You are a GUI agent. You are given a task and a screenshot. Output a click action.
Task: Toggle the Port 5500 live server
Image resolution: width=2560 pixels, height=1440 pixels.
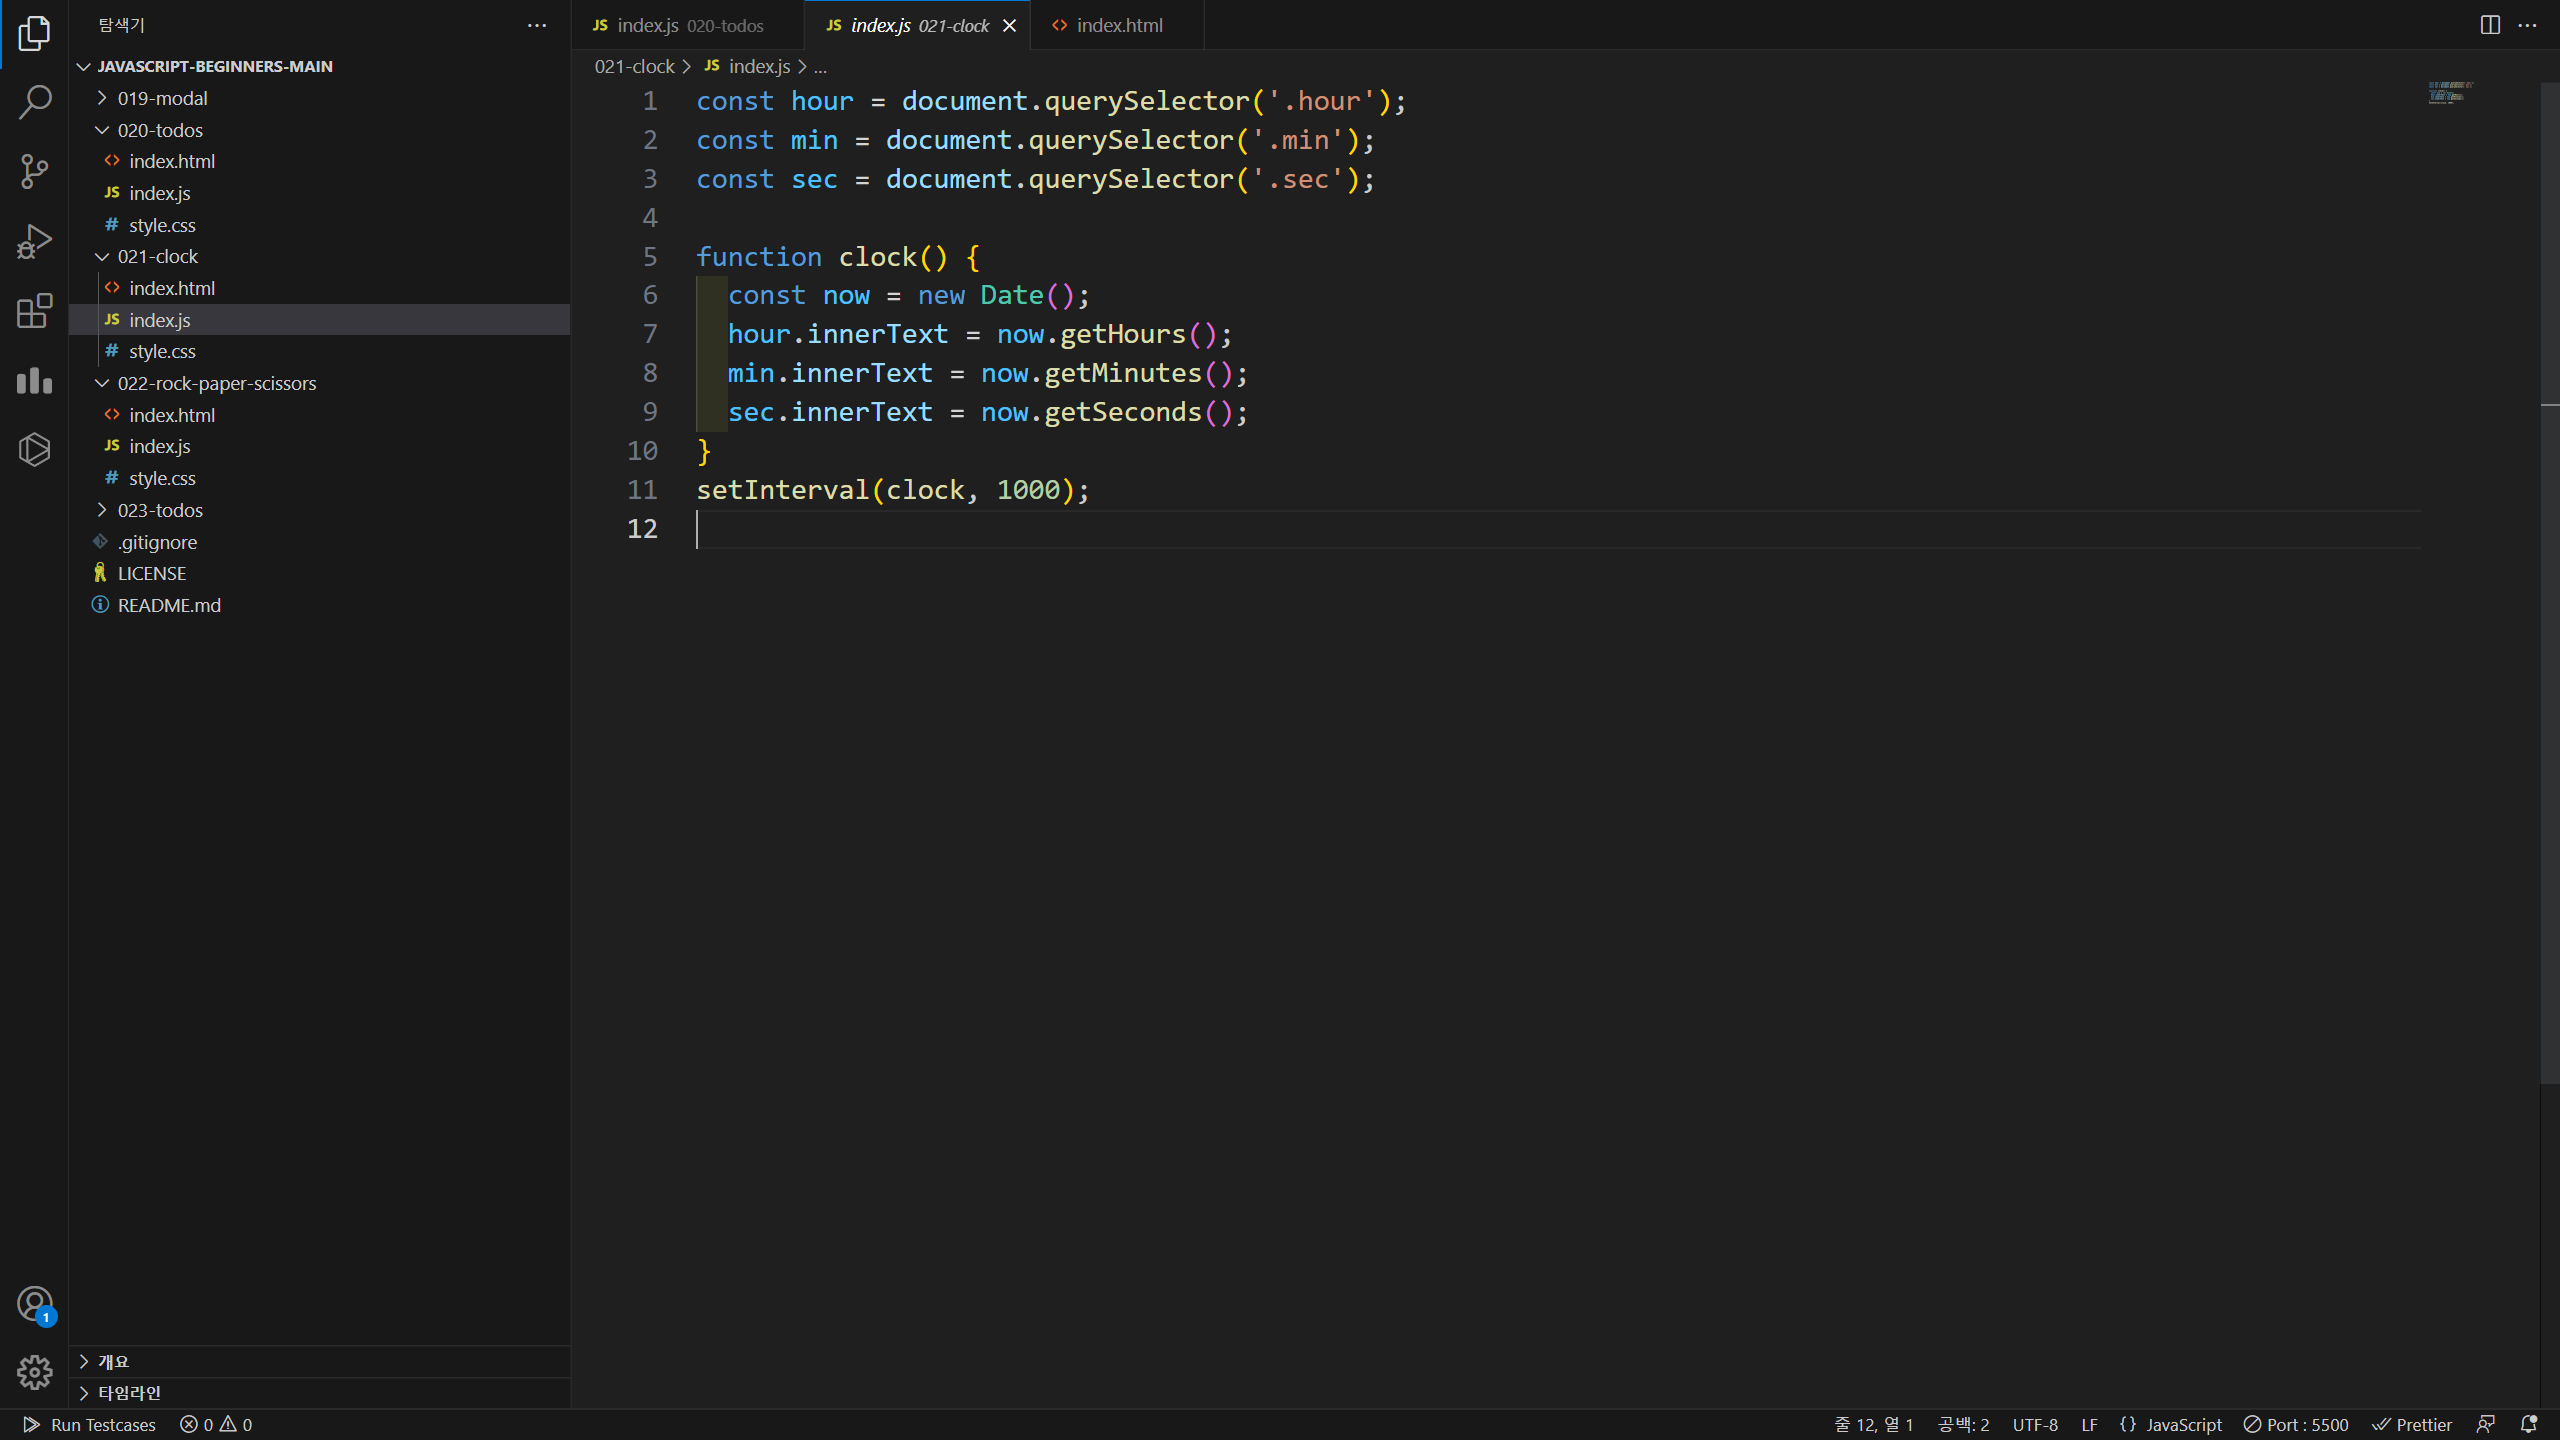coord(2296,1424)
